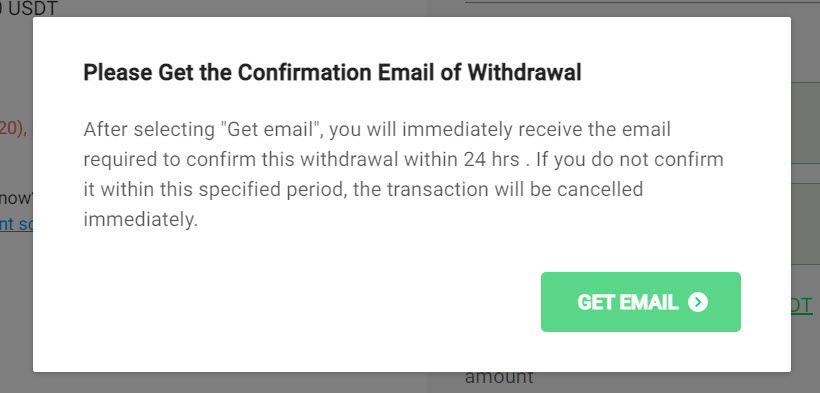Click the paragraph text starting with After selecting

coord(403,174)
